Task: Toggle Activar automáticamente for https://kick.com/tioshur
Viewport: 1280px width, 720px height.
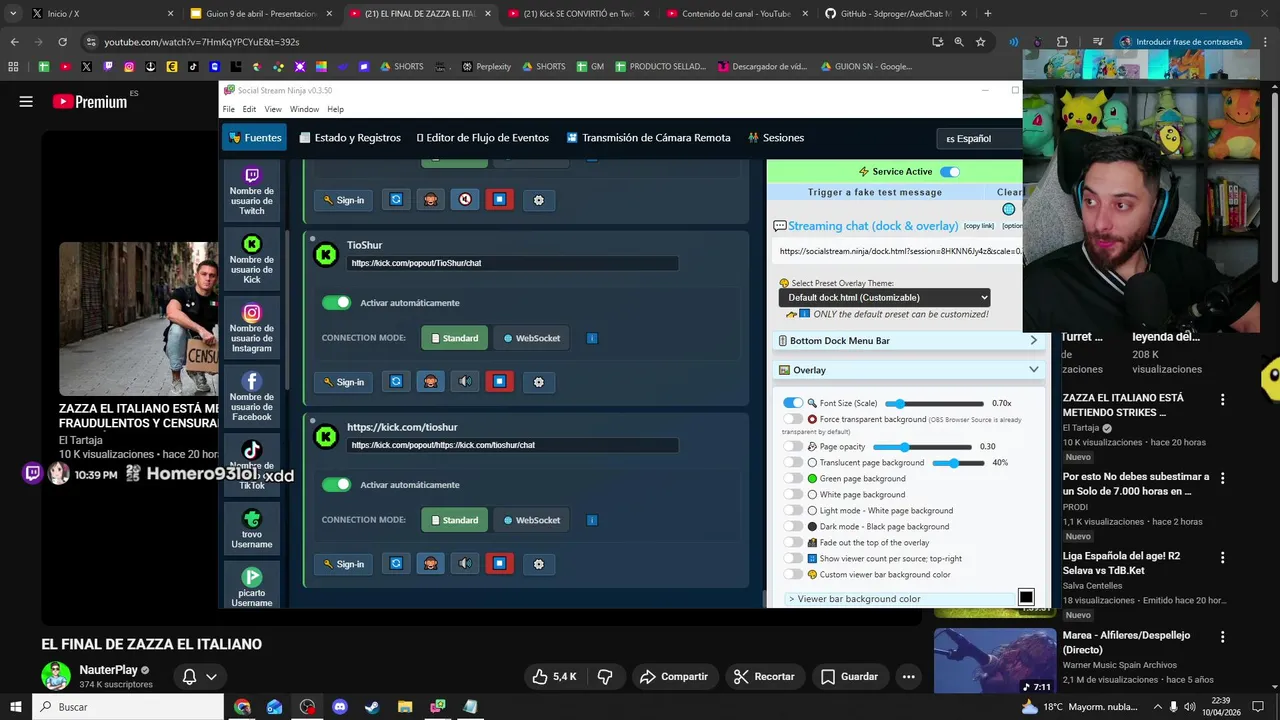Action: pyautogui.click(x=337, y=484)
